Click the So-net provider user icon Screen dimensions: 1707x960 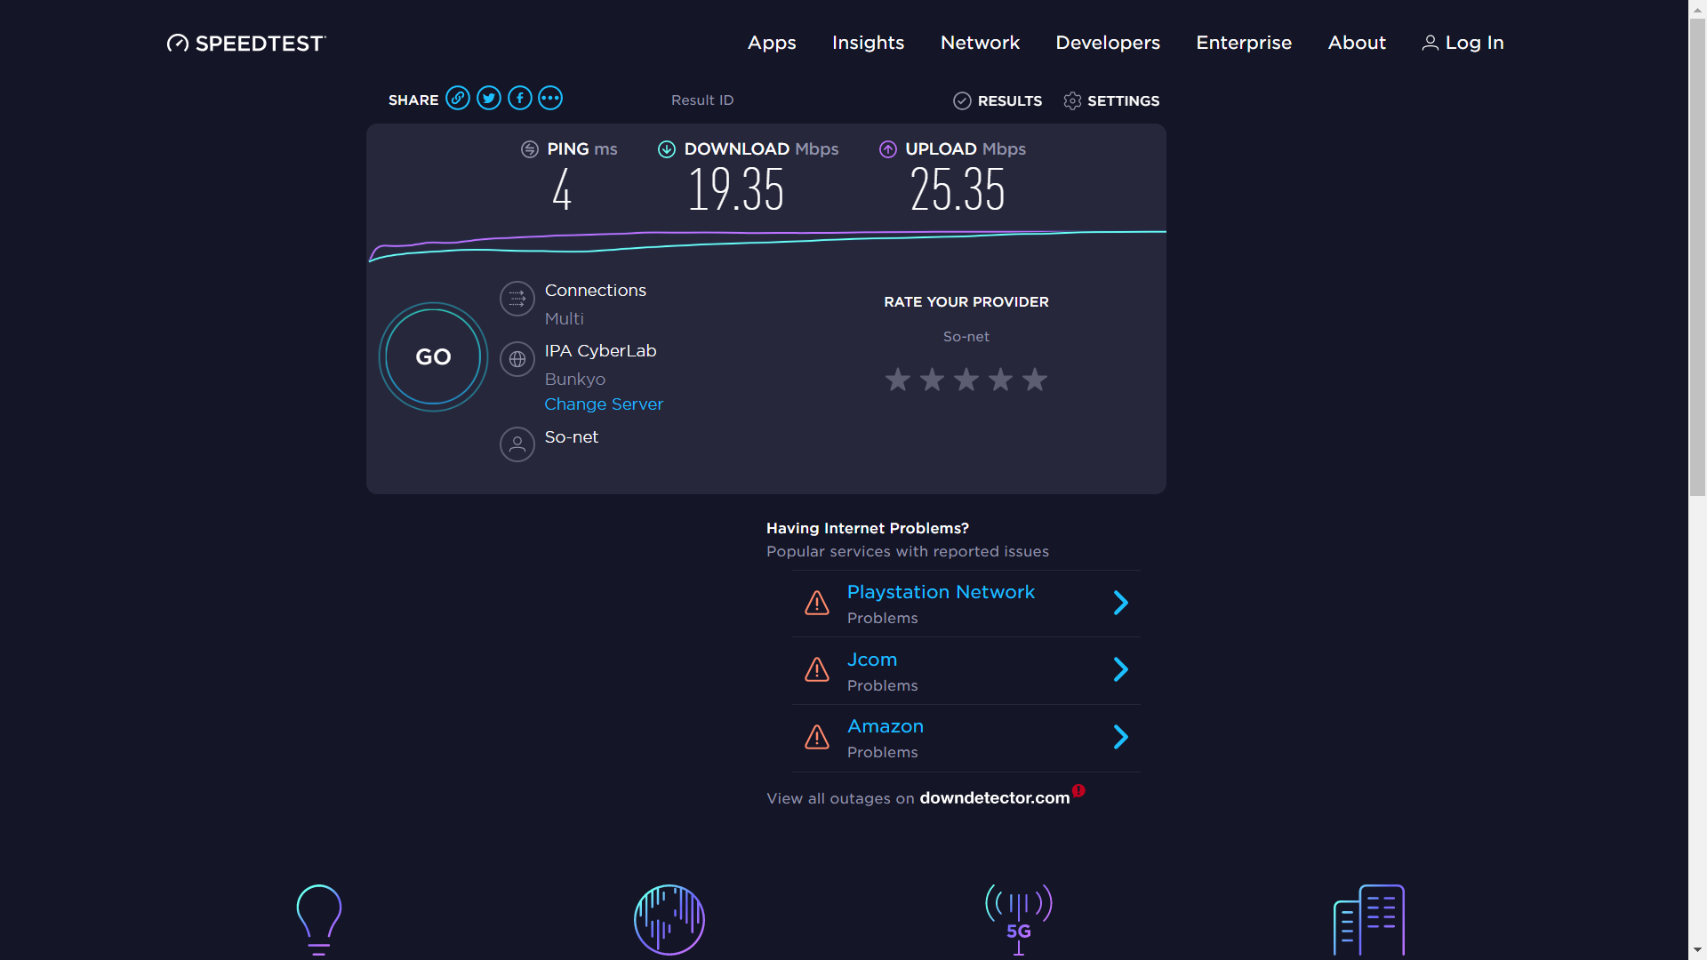click(x=517, y=444)
